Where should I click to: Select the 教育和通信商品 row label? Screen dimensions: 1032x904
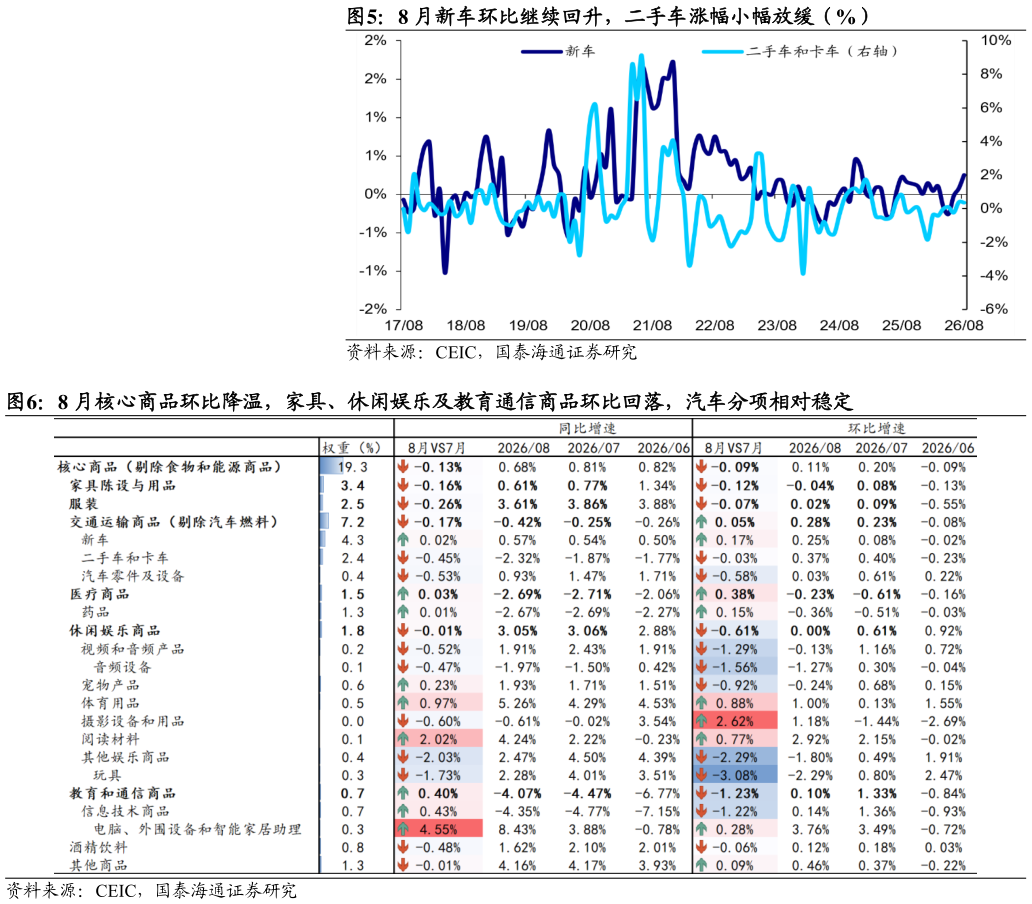point(123,793)
